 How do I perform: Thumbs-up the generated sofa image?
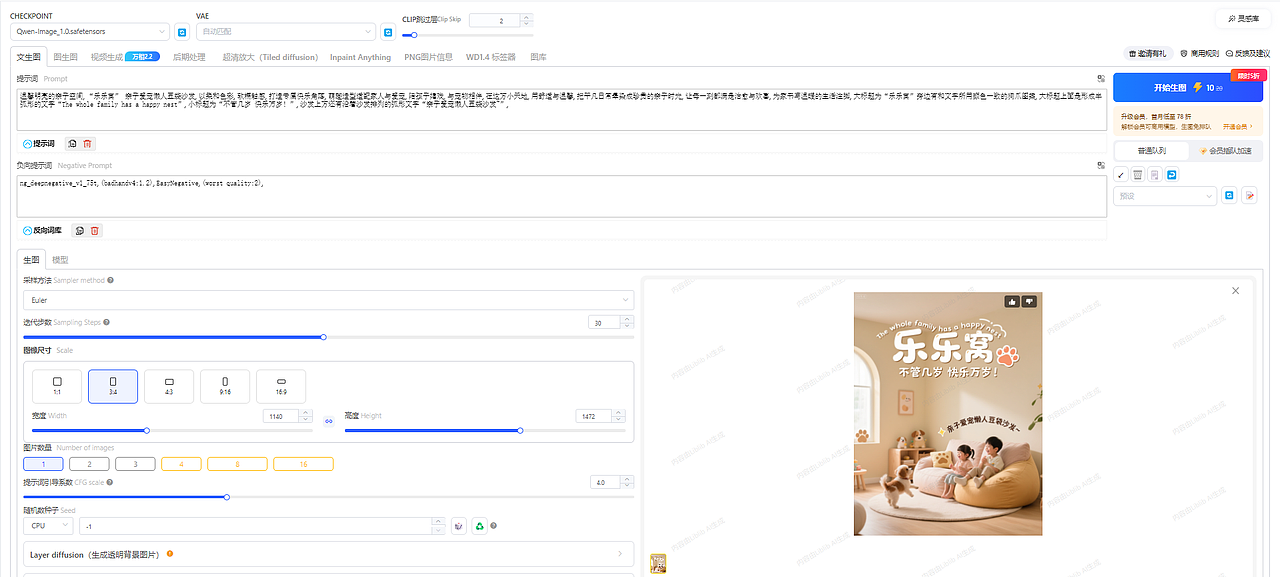pyautogui.click(x=1012, y=301)
